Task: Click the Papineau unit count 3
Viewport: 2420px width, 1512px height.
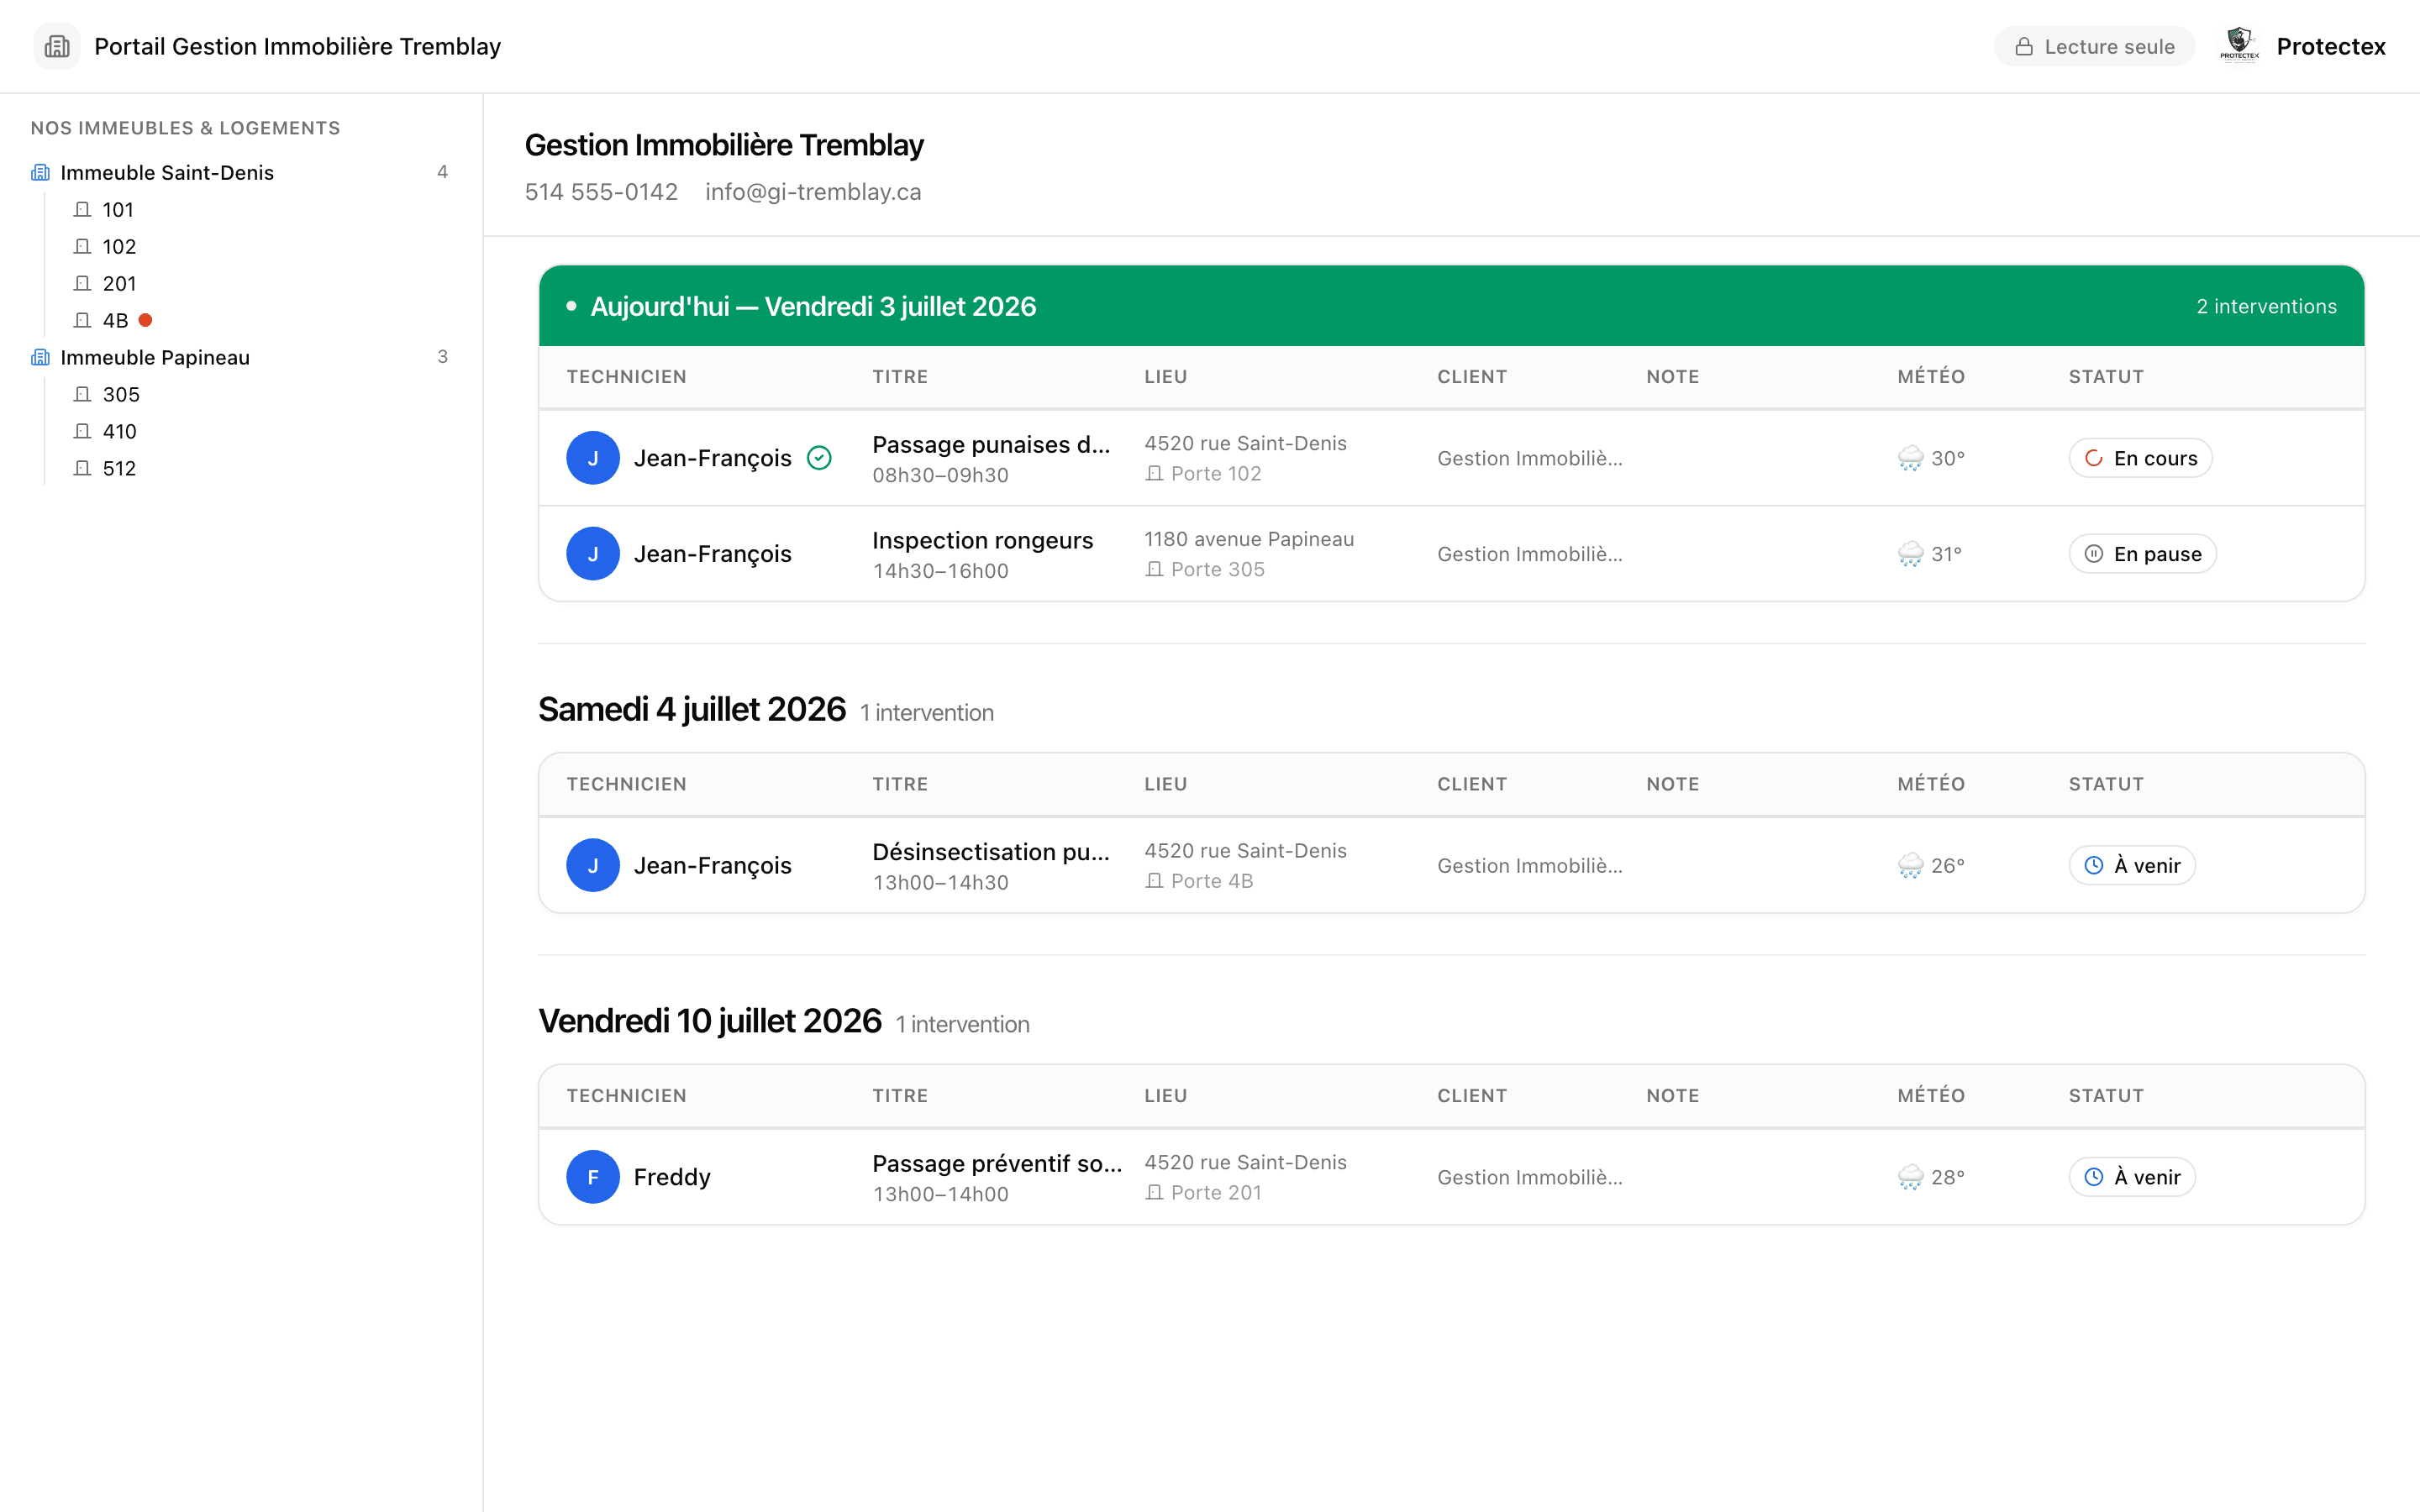Action: coord(442,357)
